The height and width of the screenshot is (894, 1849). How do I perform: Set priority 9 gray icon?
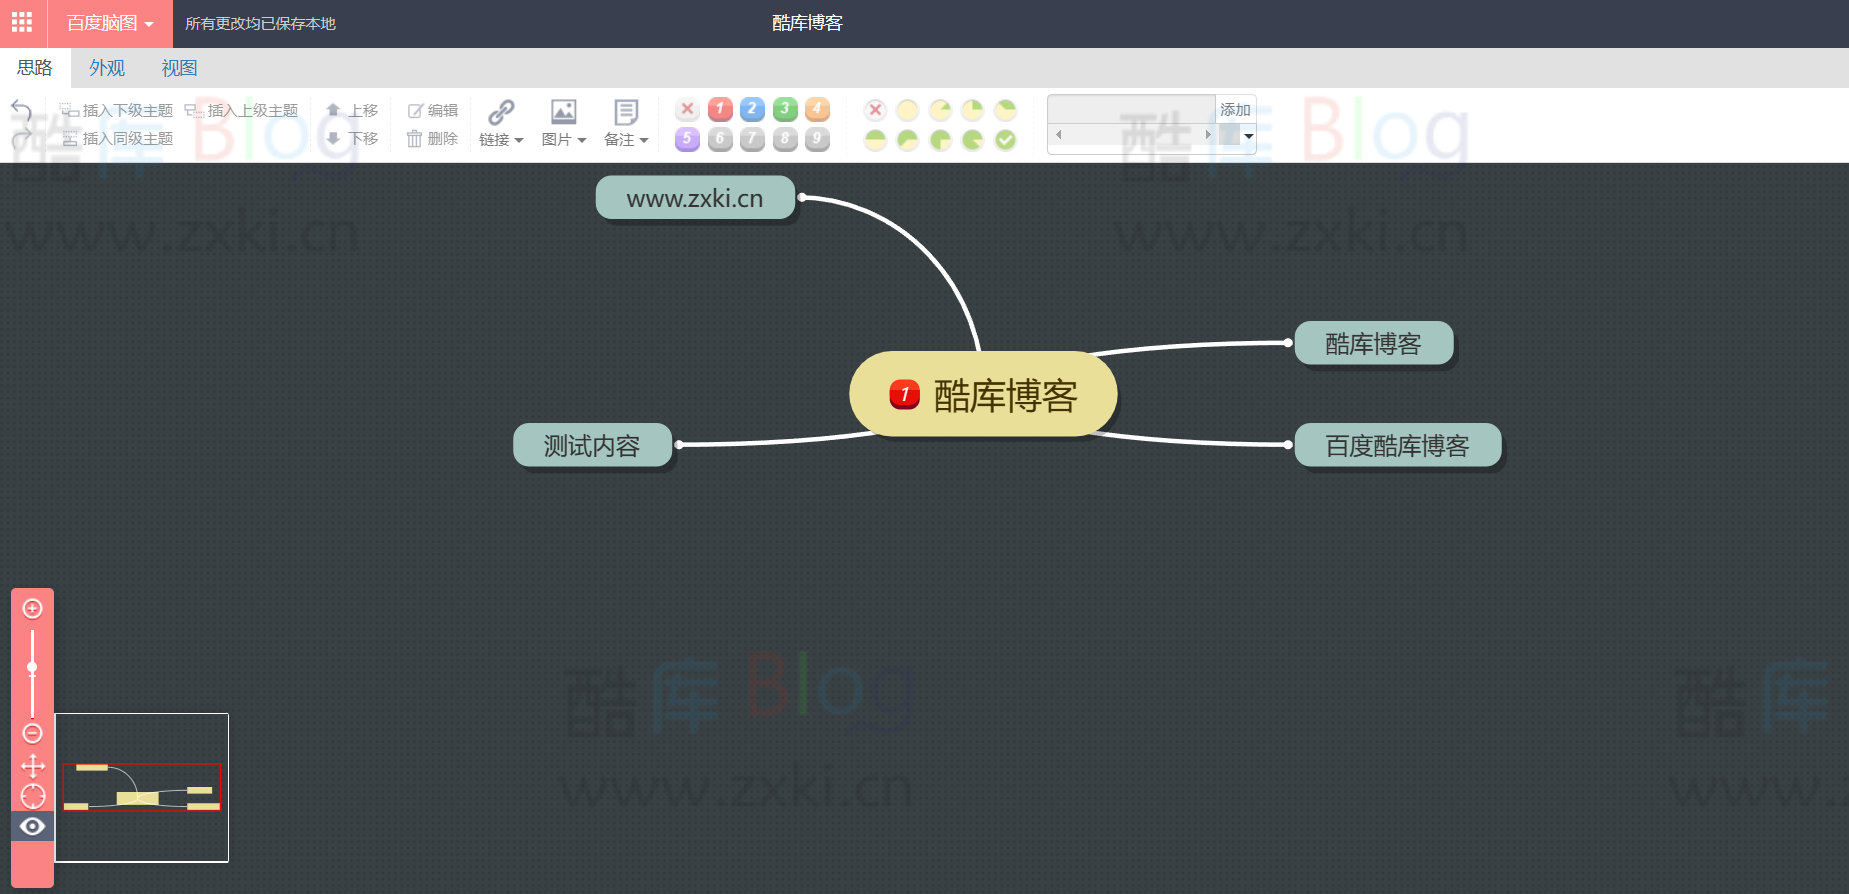(818, 139)
